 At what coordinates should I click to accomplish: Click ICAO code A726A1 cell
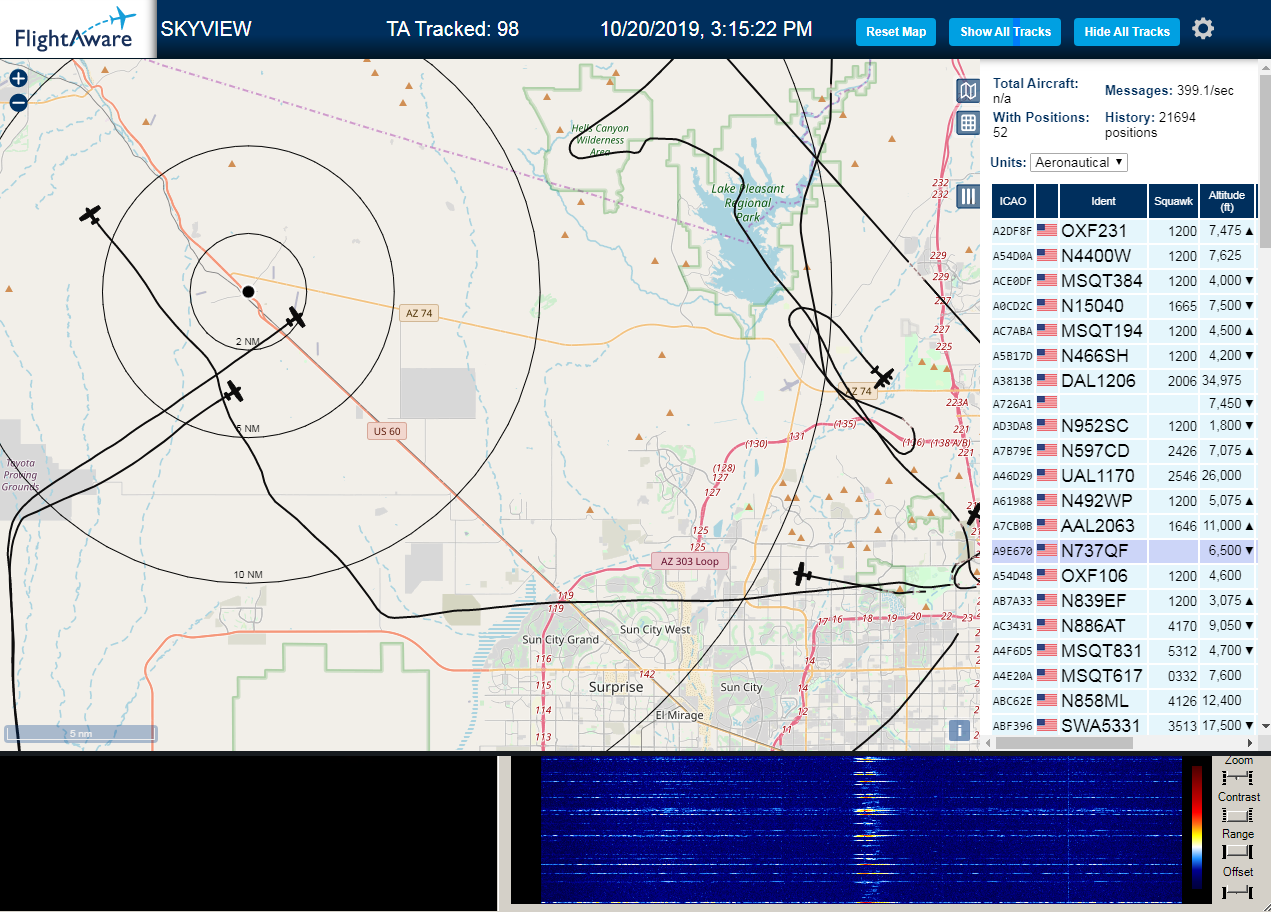click(1012, 403)
